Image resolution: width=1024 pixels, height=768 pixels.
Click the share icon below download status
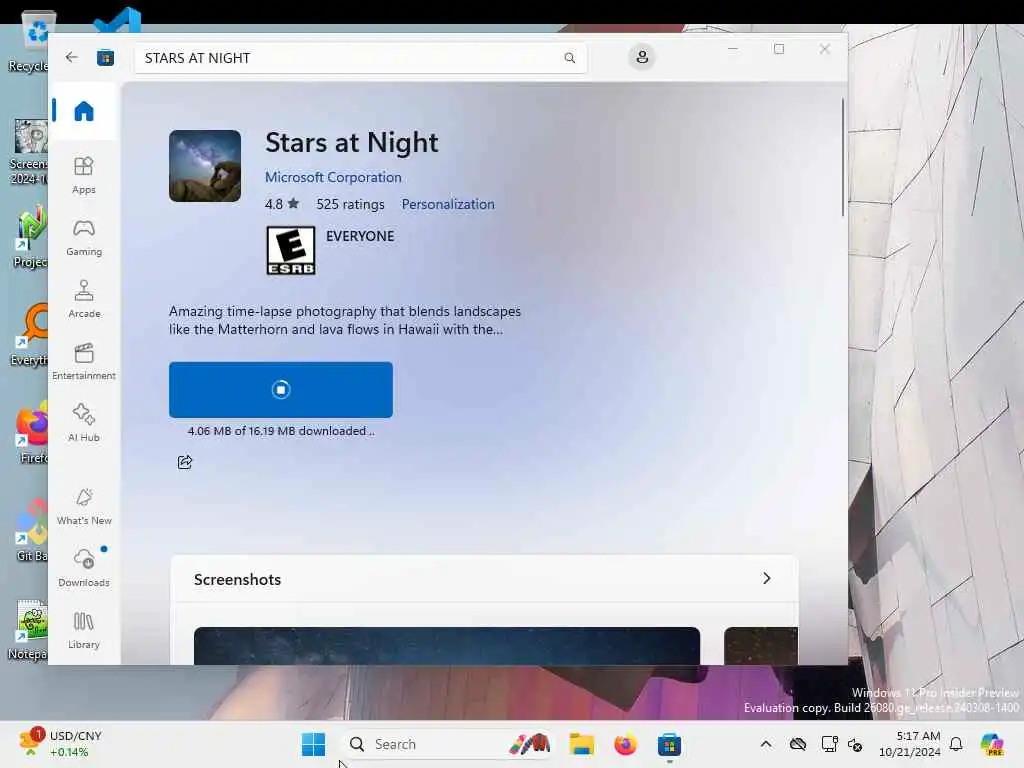[185, 462]
